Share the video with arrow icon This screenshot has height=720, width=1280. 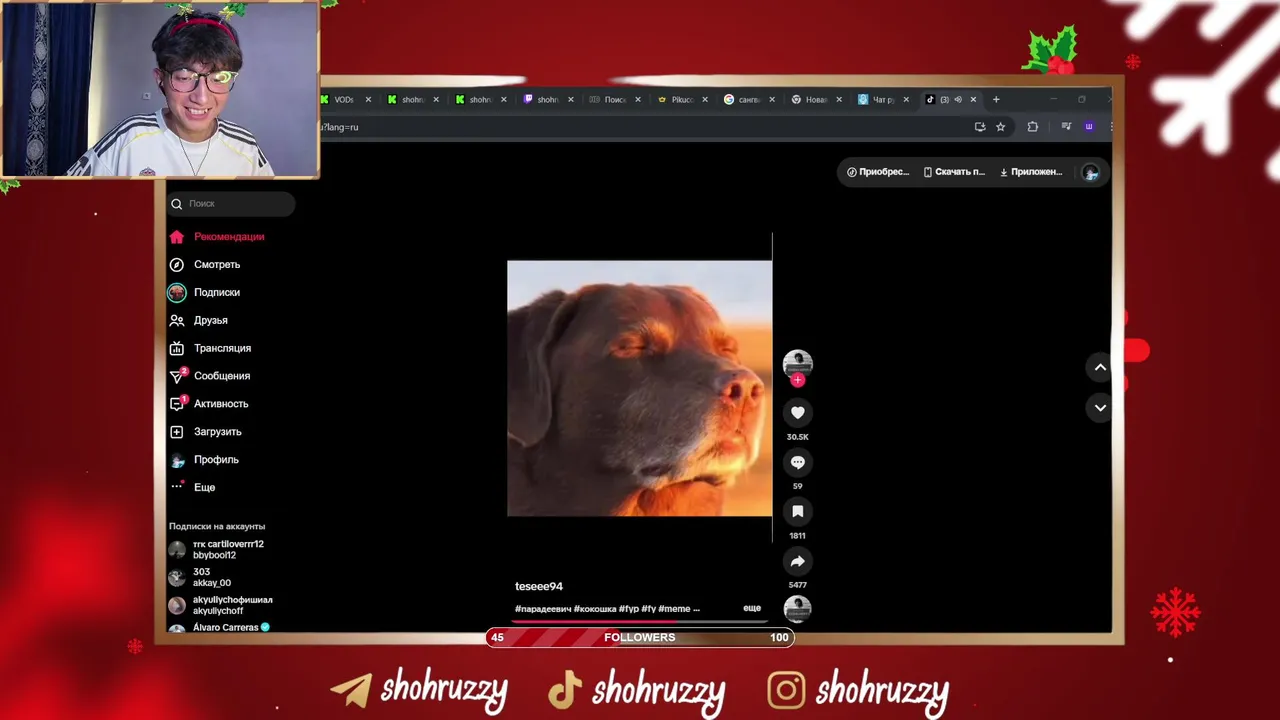coord(797,561)
